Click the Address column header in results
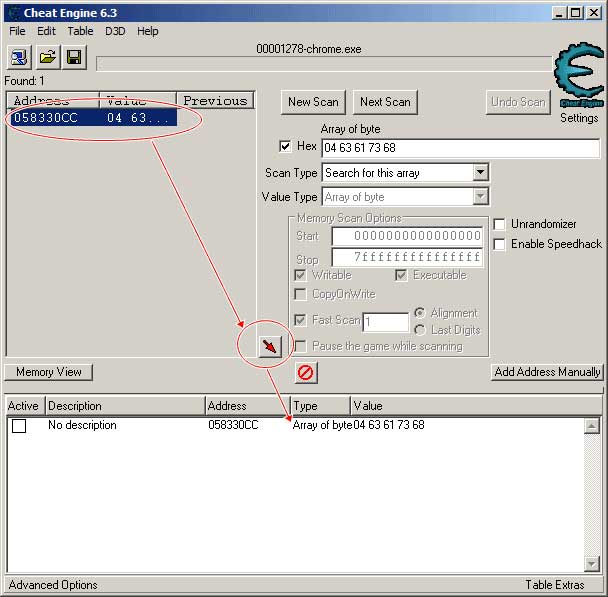608x597 pixels. coord(53,100)
